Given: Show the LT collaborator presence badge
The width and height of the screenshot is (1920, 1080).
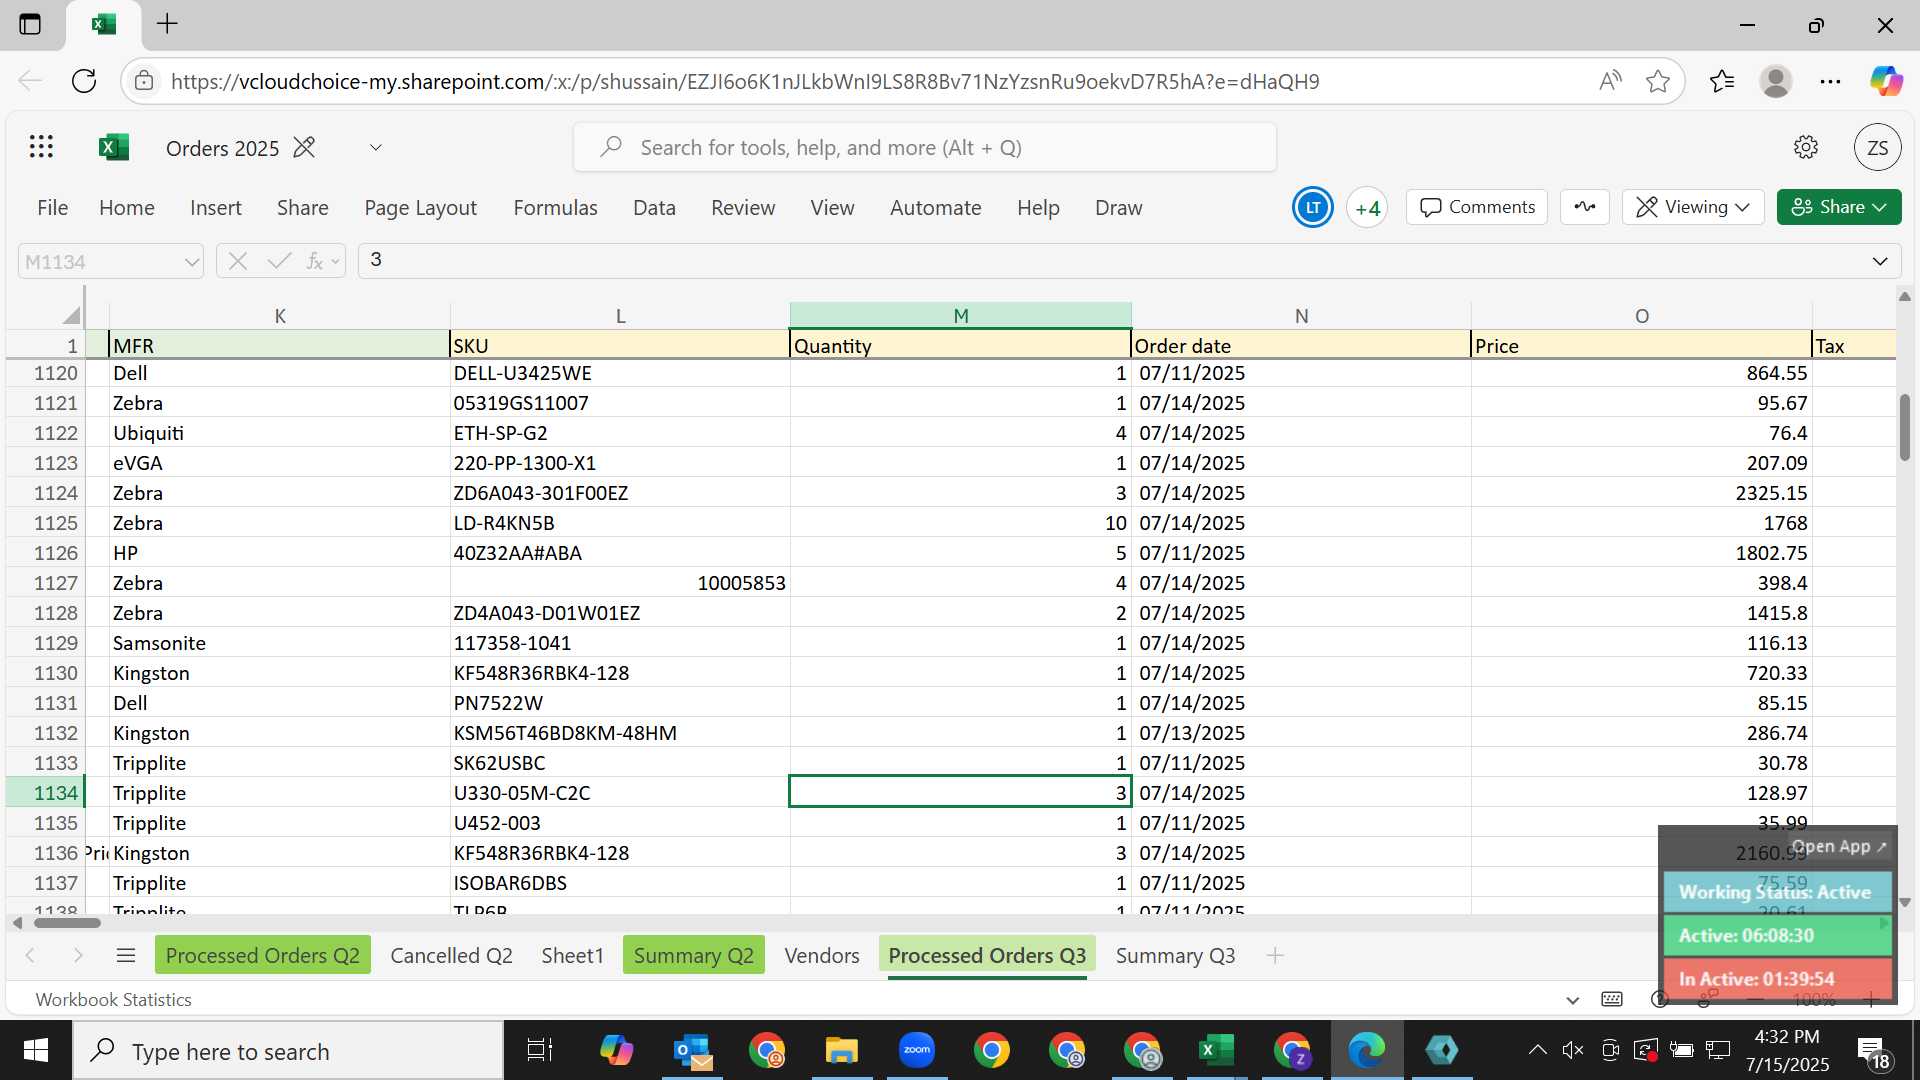Looking at the screenshot, I should (x=1312, y=207).
